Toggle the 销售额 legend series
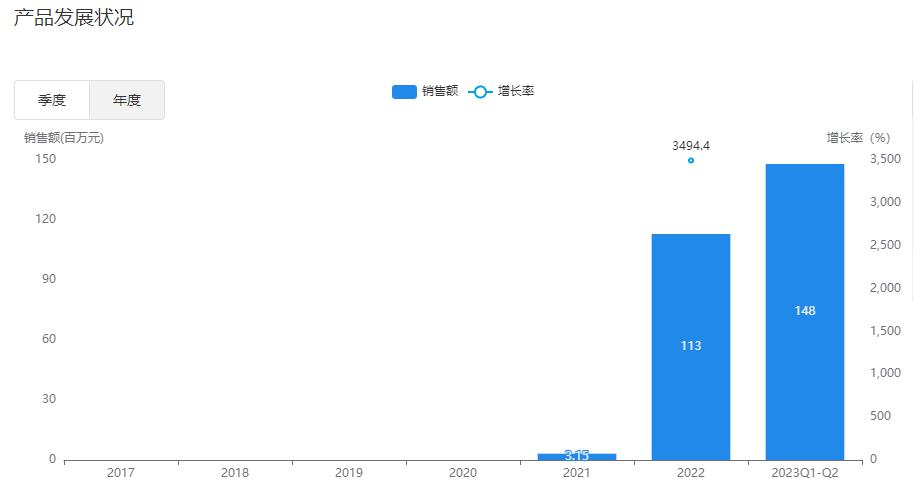Image resolution: width=914 pixels, height=495 pixels. (425, 92)
